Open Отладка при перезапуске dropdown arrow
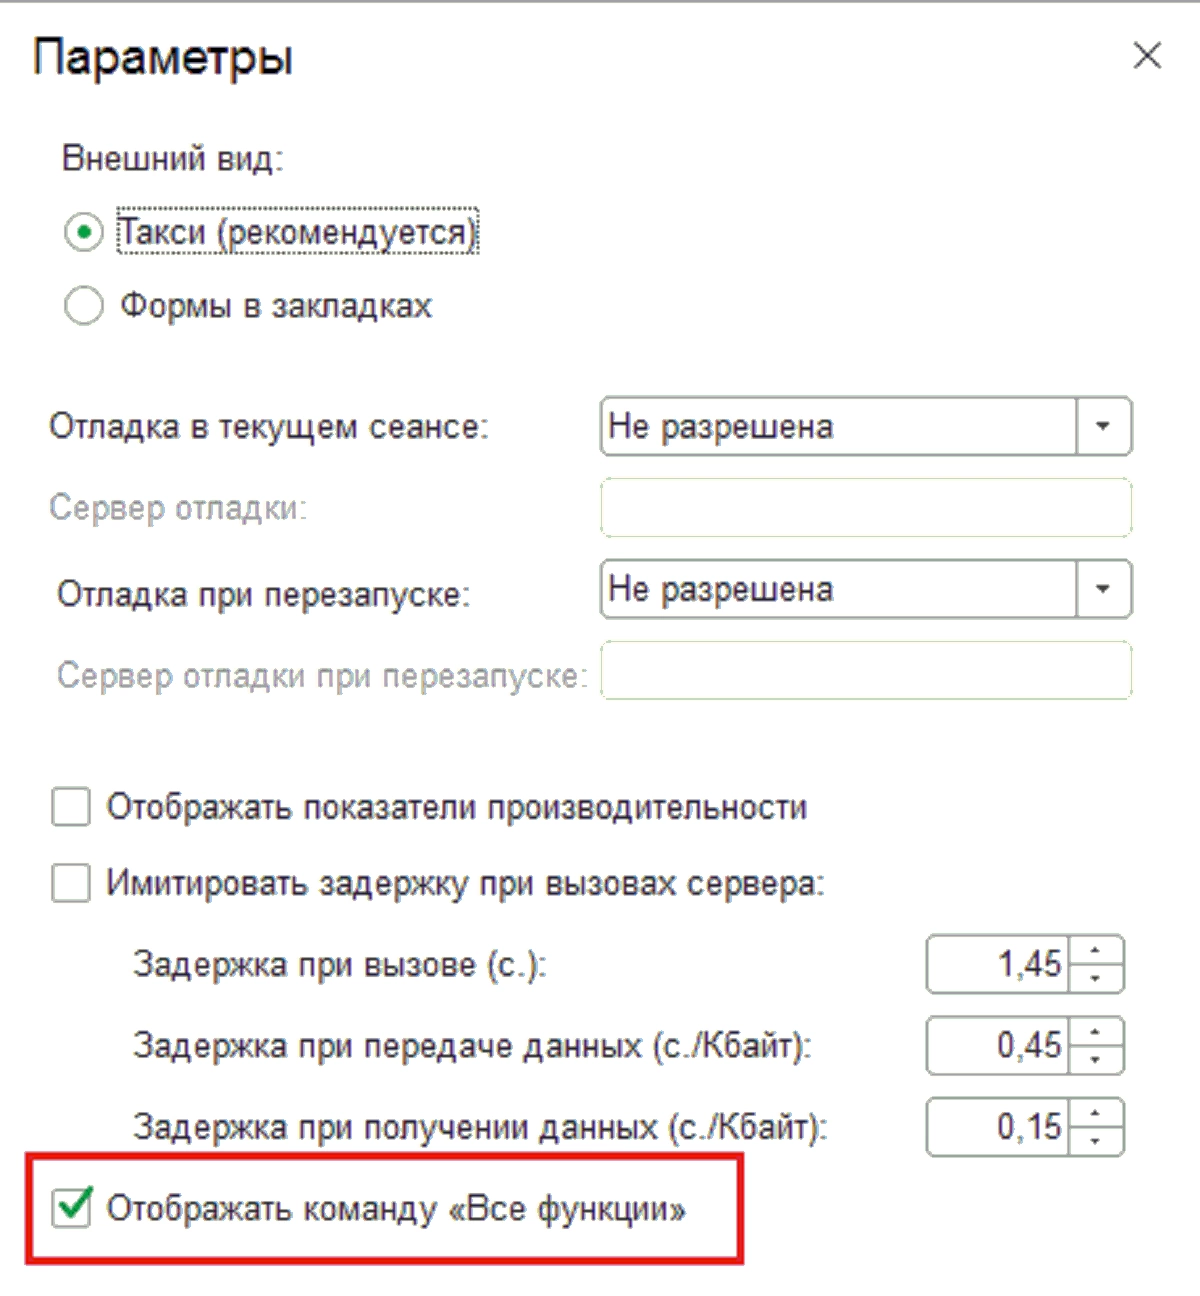Screen dimensions: 1200x1296 click(1103, 589)
